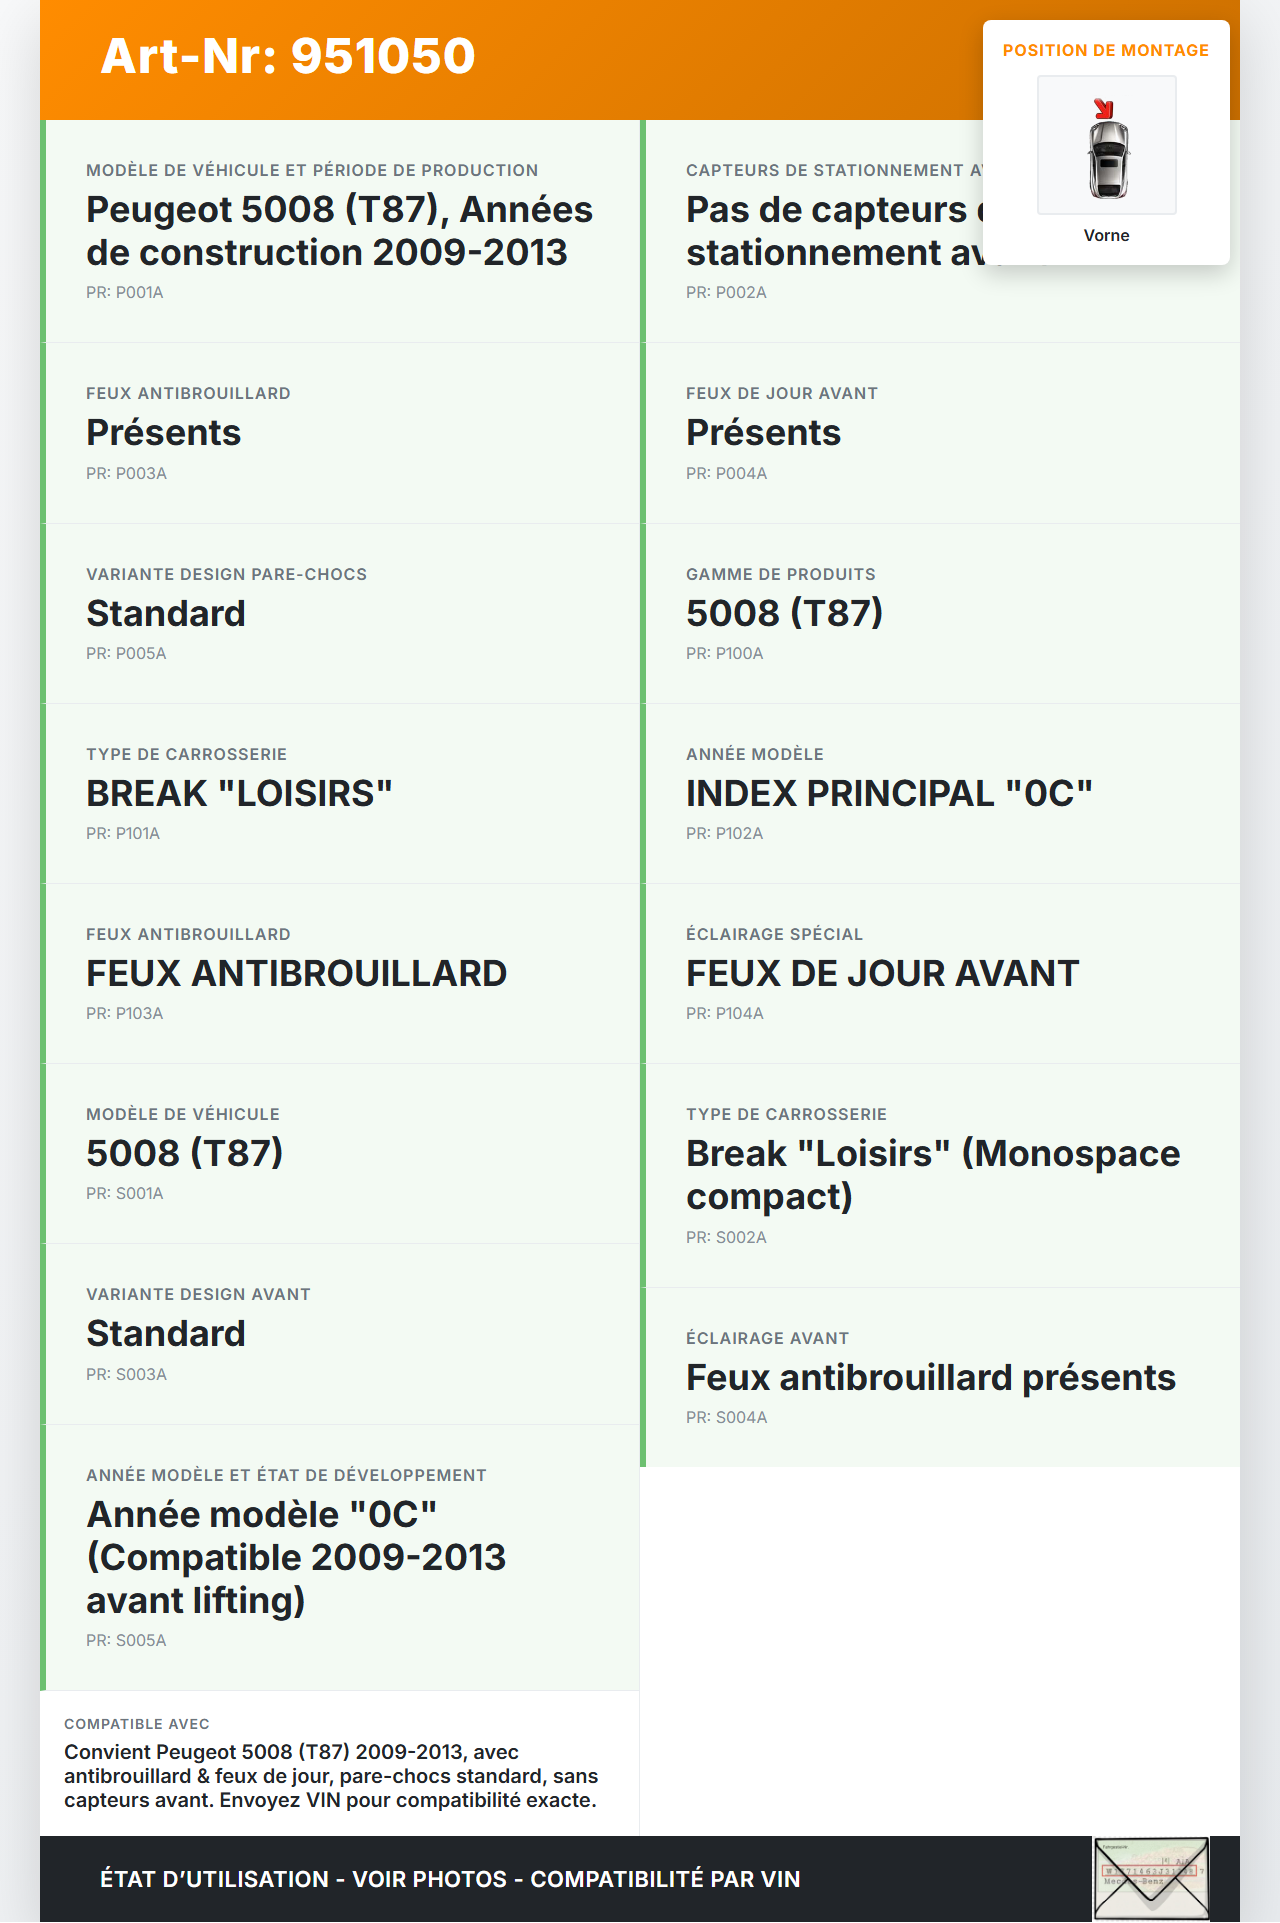Click the INDEX PRINCIPAL "0C" value
Viewport: 1280px width, 1923px height.
(889, 793)
